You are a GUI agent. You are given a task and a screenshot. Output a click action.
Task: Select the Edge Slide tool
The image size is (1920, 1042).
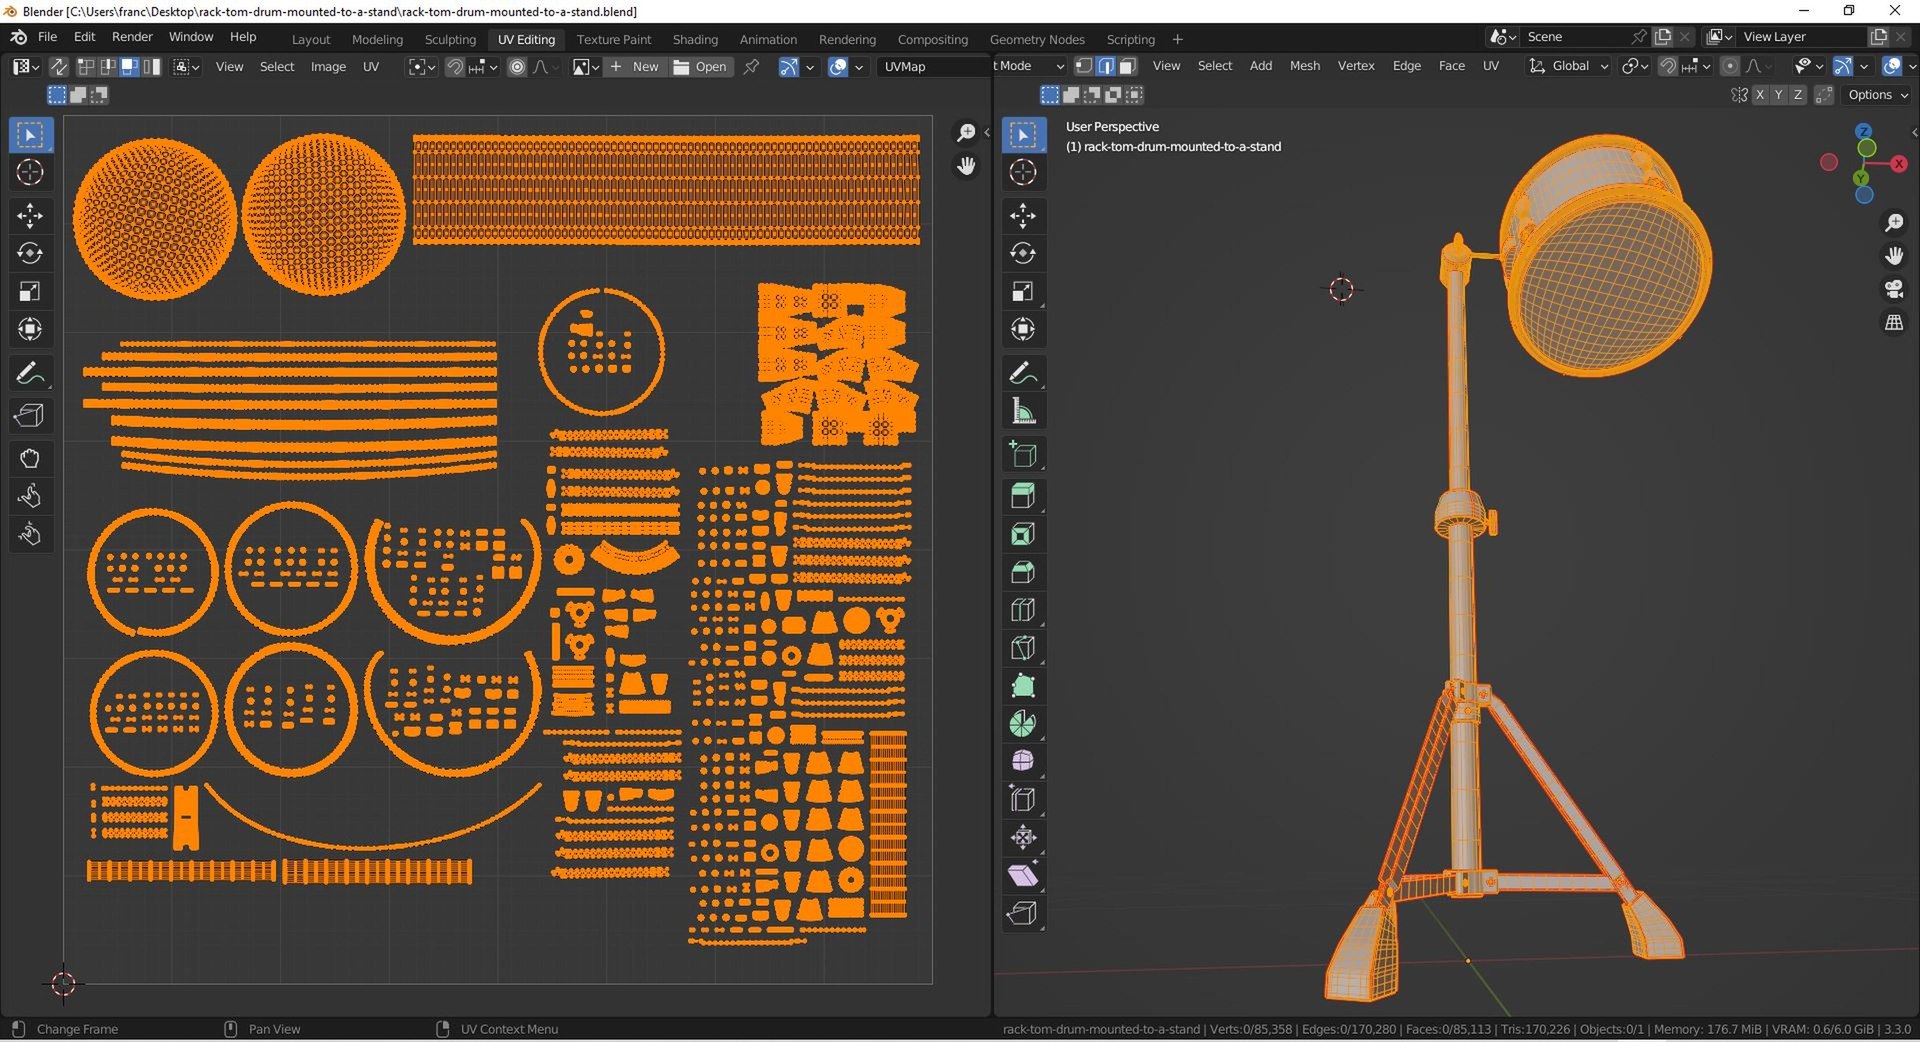coord(1023,800)
